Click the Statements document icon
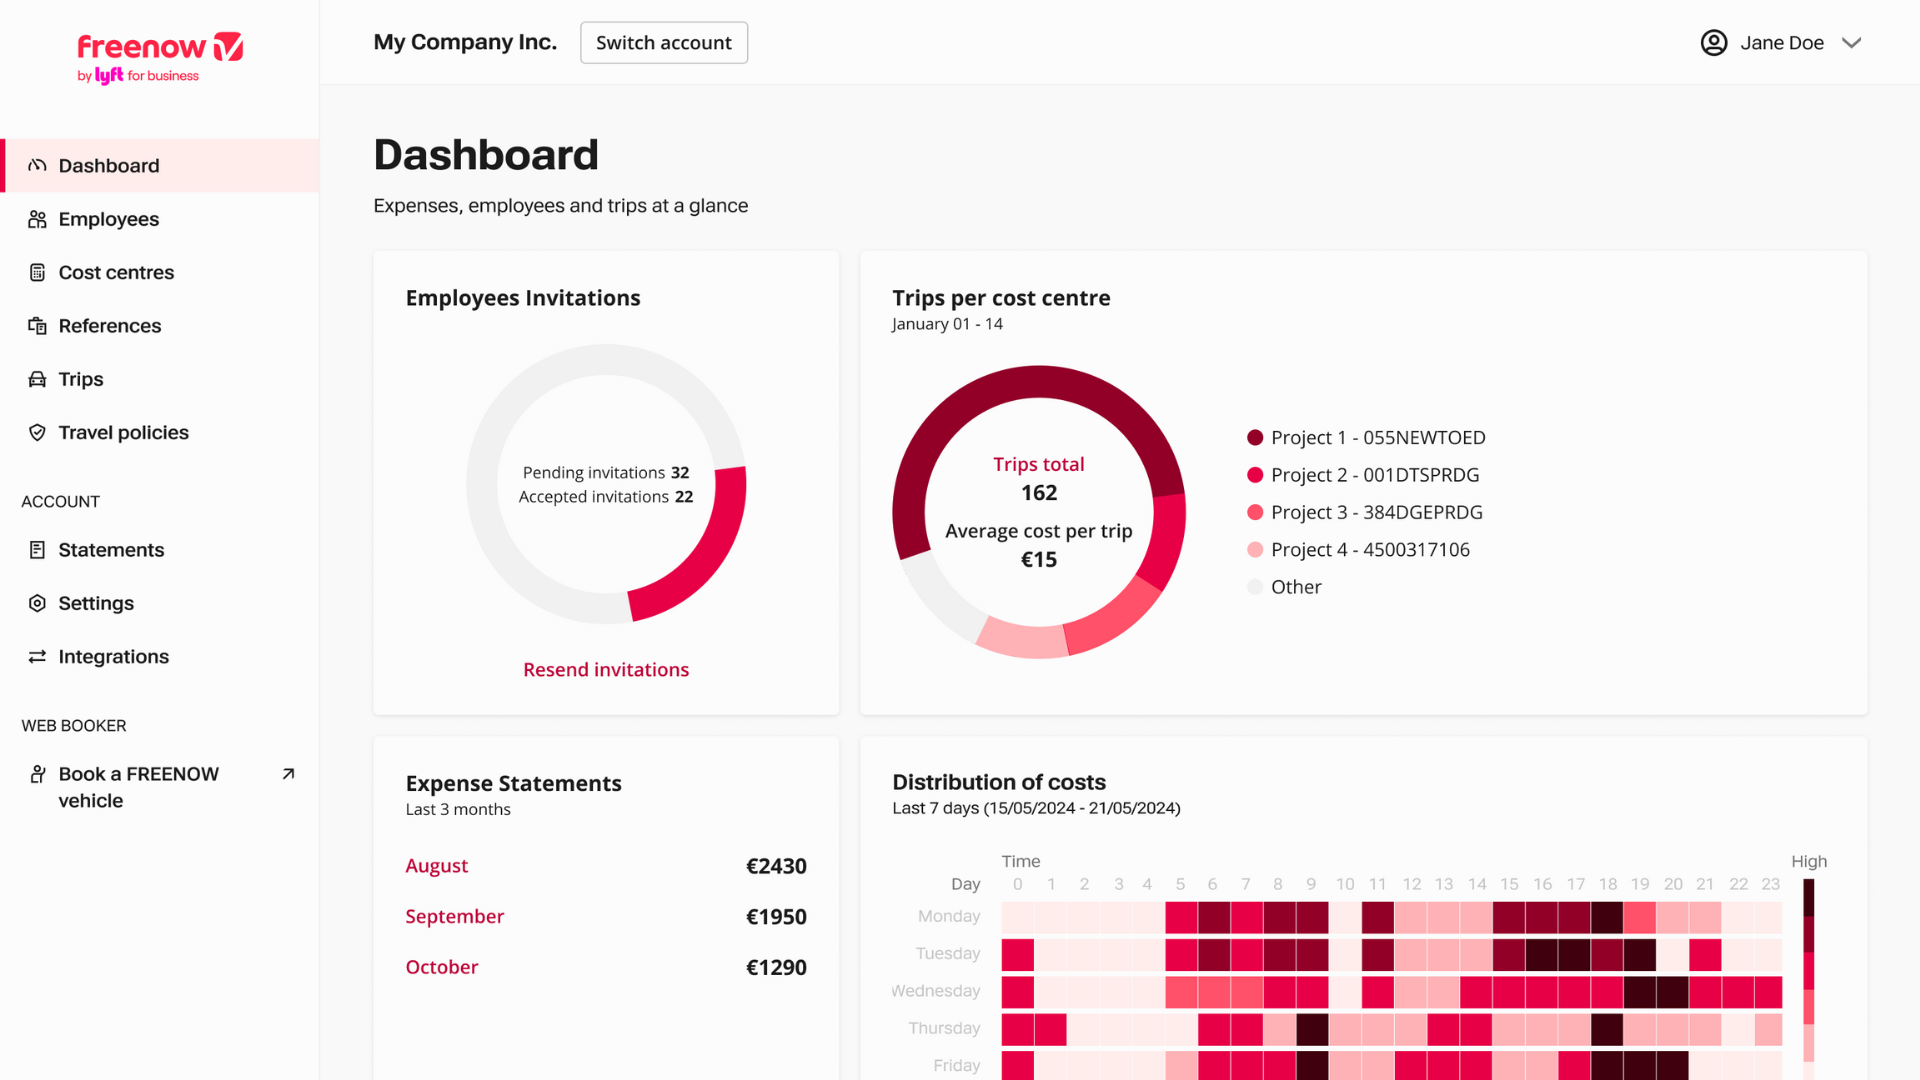Screen dimensions: 1920x1080 (37, 550)
